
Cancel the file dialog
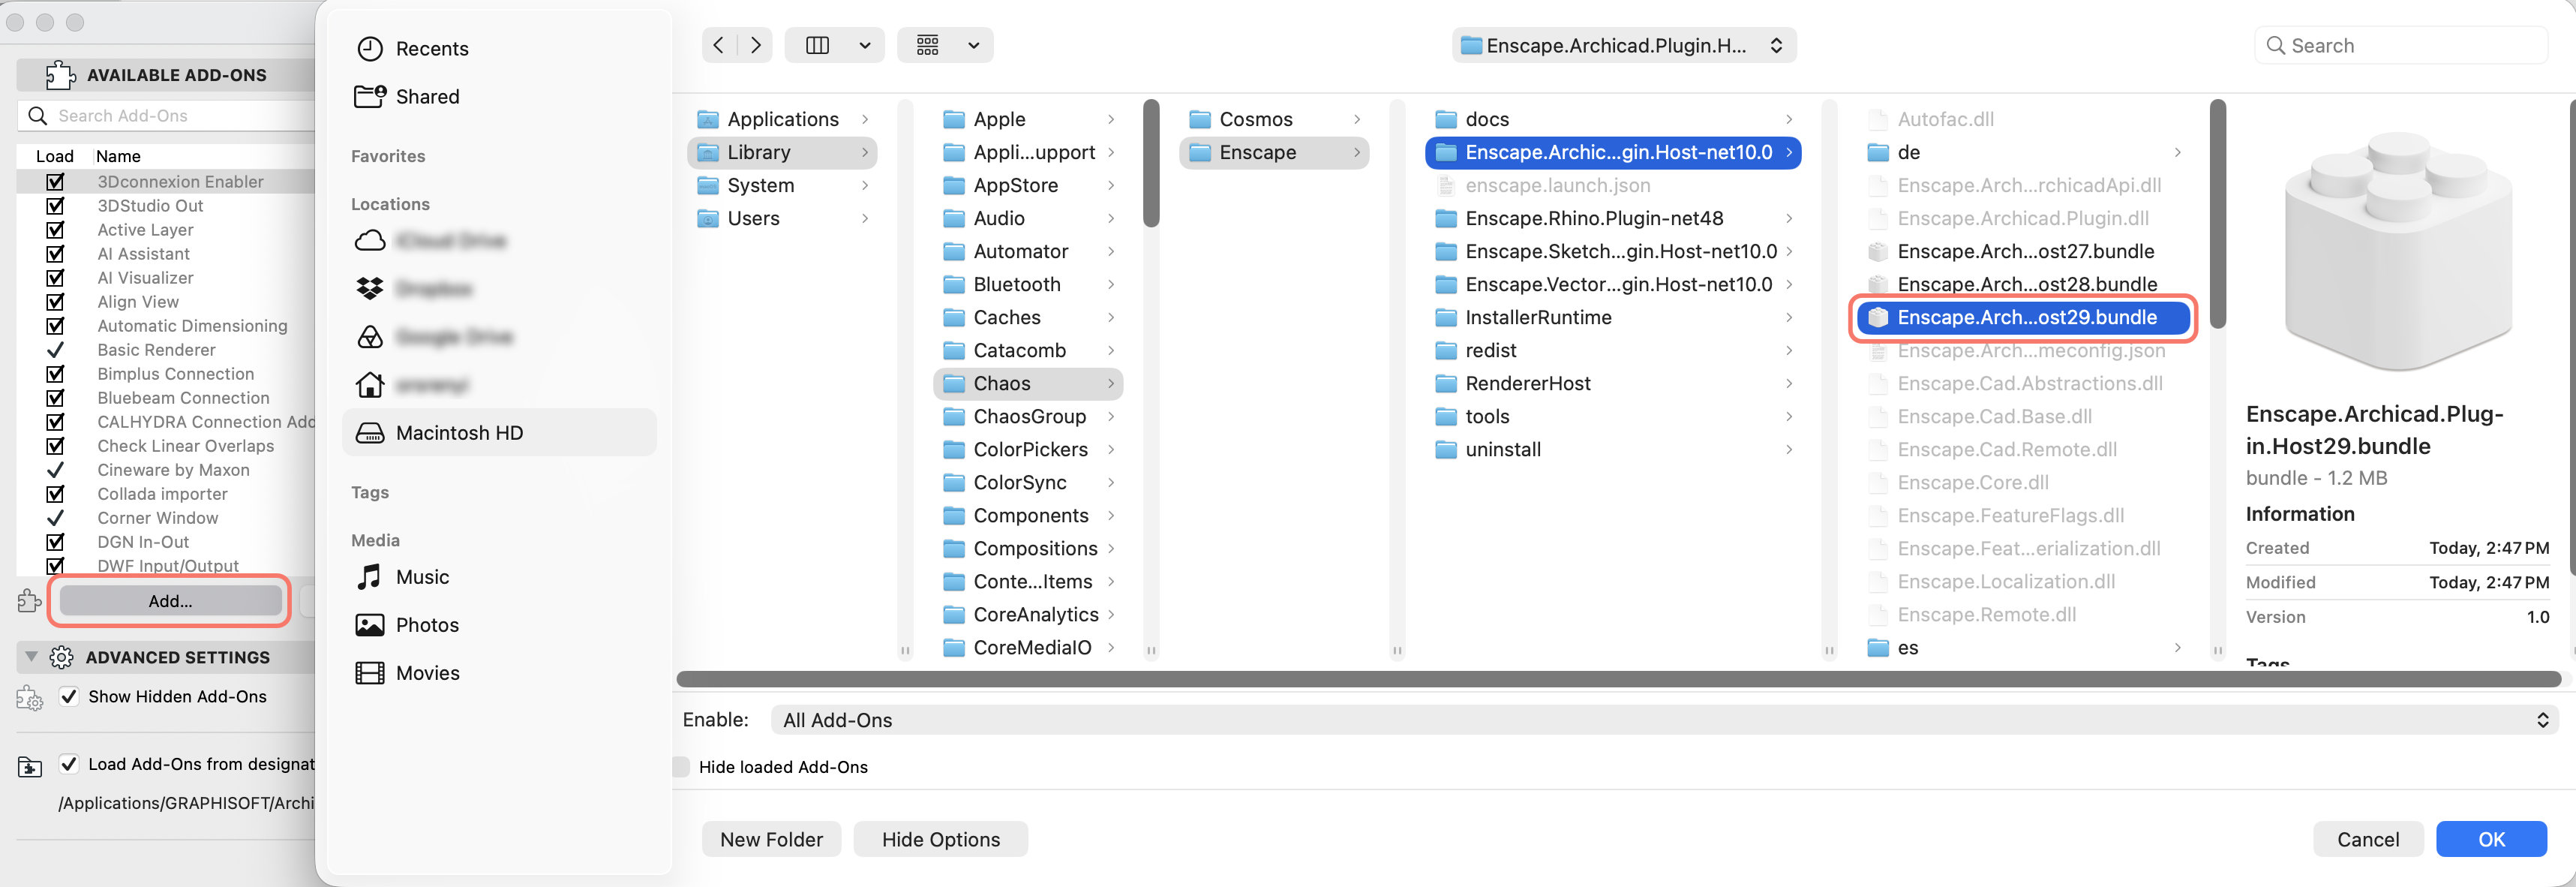tap(2368, 839)
